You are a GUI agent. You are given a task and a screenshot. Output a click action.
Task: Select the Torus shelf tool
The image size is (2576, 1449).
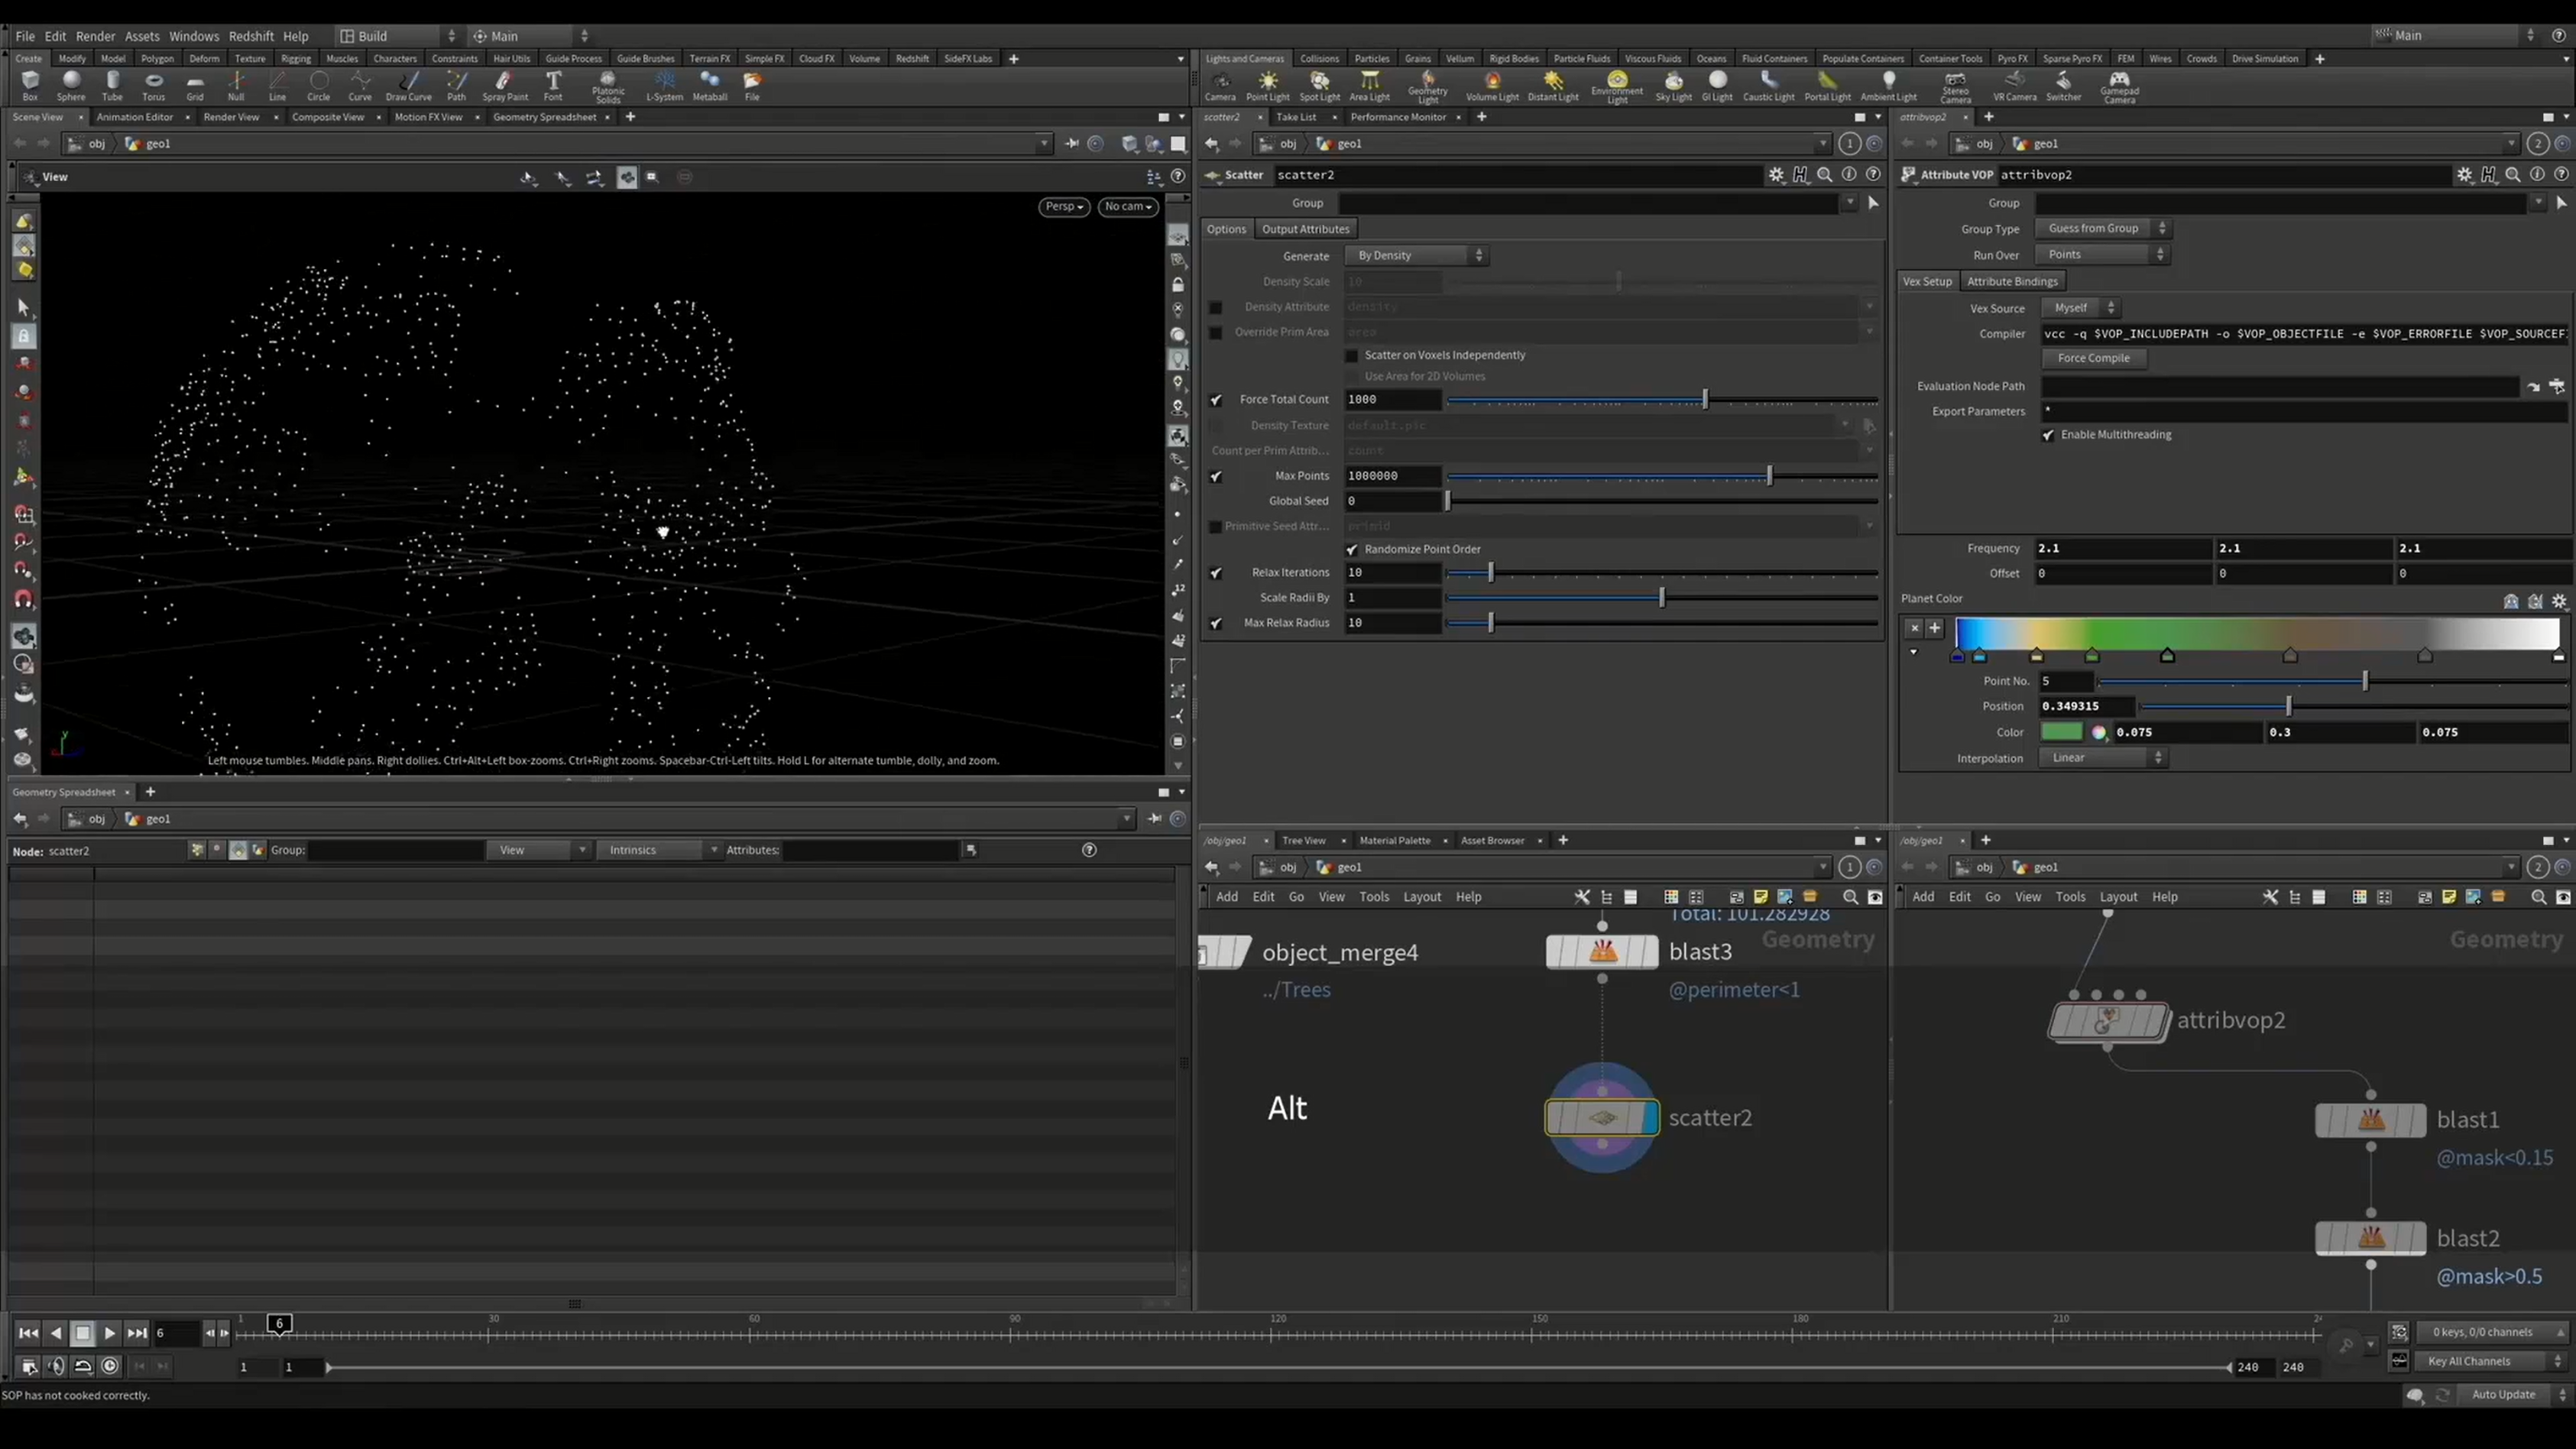pyautogui.click(x=153, y=86)
